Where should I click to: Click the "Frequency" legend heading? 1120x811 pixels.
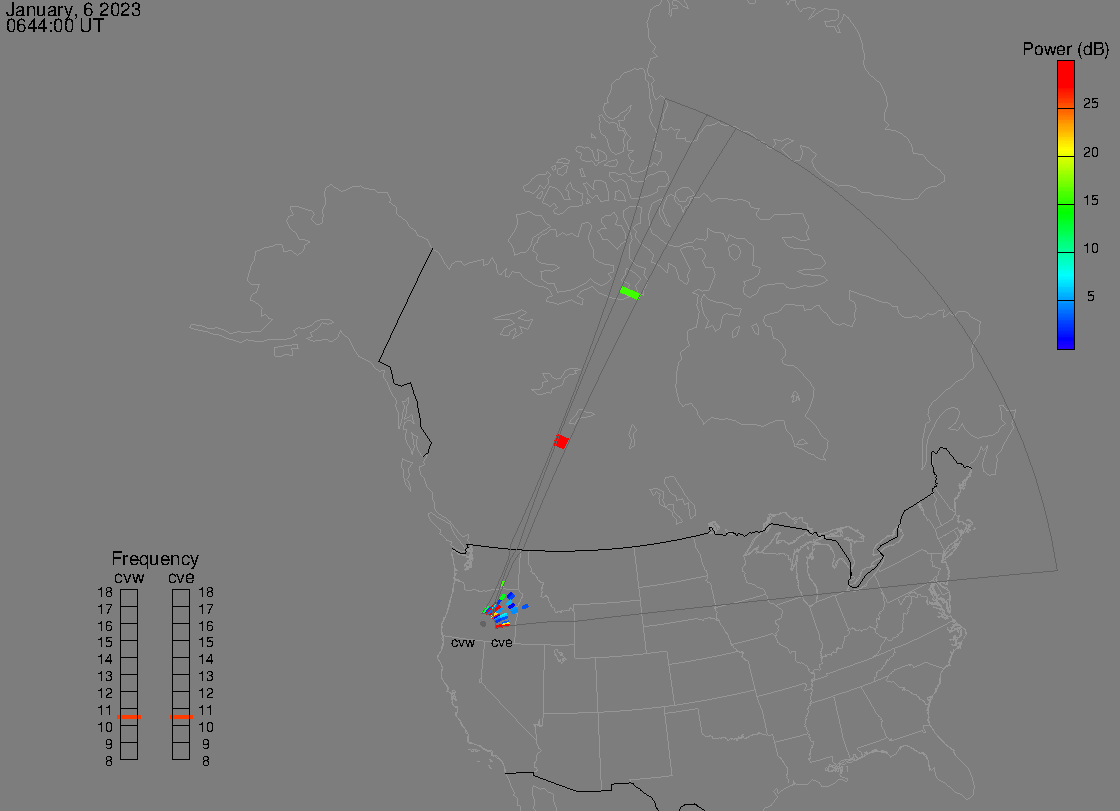point(155,559)
